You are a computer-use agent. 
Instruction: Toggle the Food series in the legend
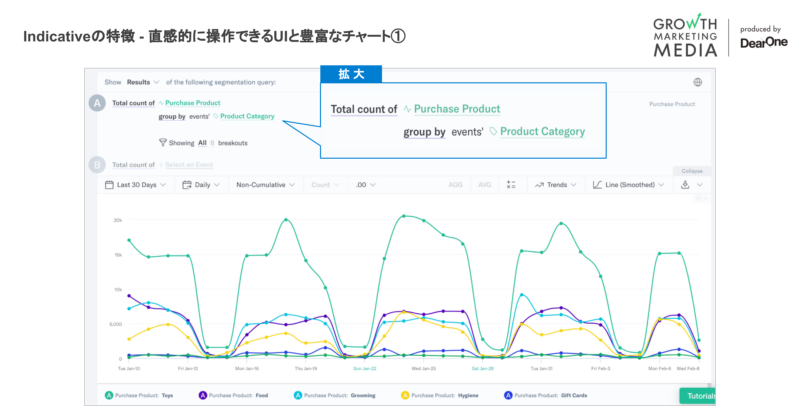(x=233, y=396)
